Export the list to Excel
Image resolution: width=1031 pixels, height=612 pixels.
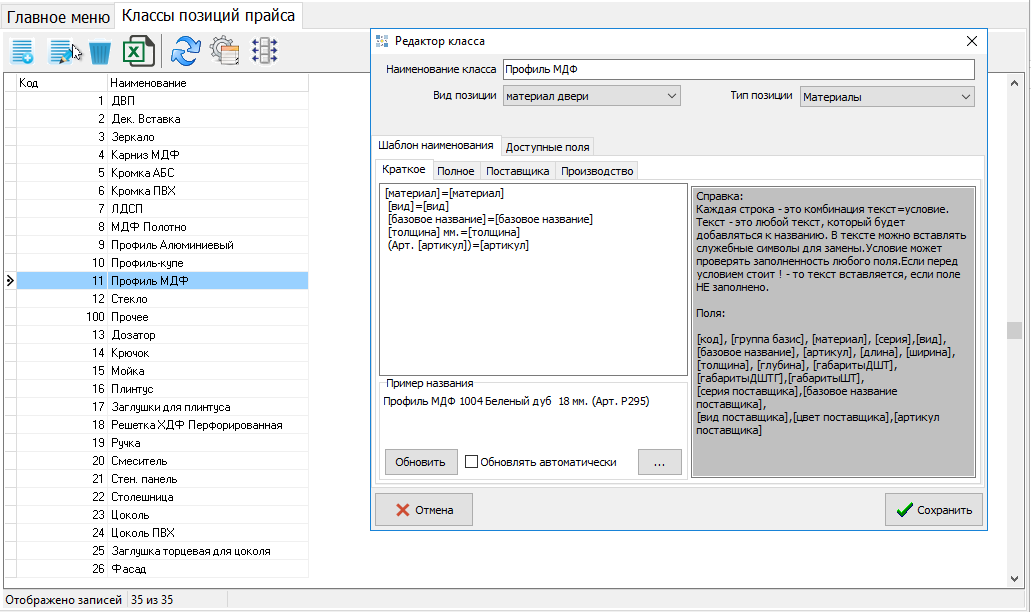[x=137, y=51]
